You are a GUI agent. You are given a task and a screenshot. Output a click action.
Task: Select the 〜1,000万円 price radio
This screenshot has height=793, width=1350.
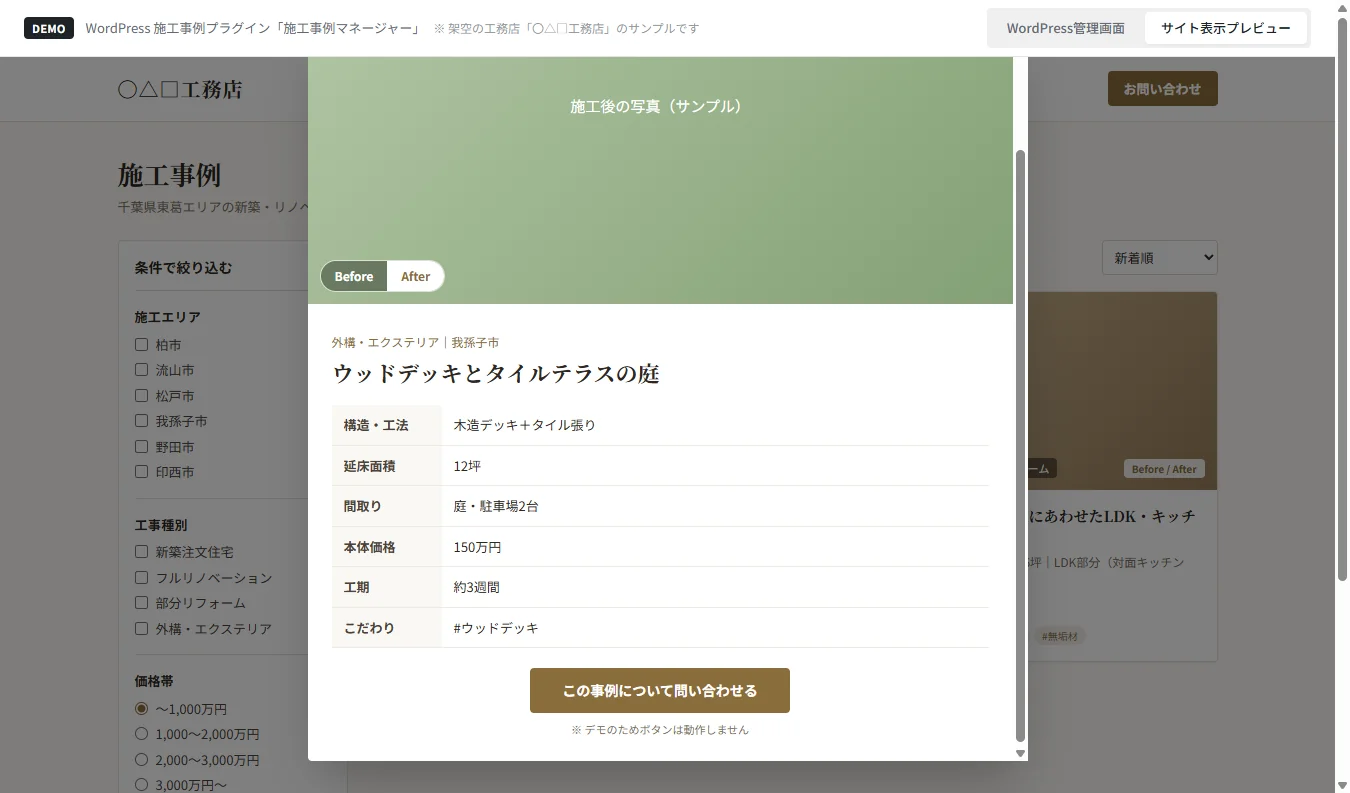click(x=141, y=708)
